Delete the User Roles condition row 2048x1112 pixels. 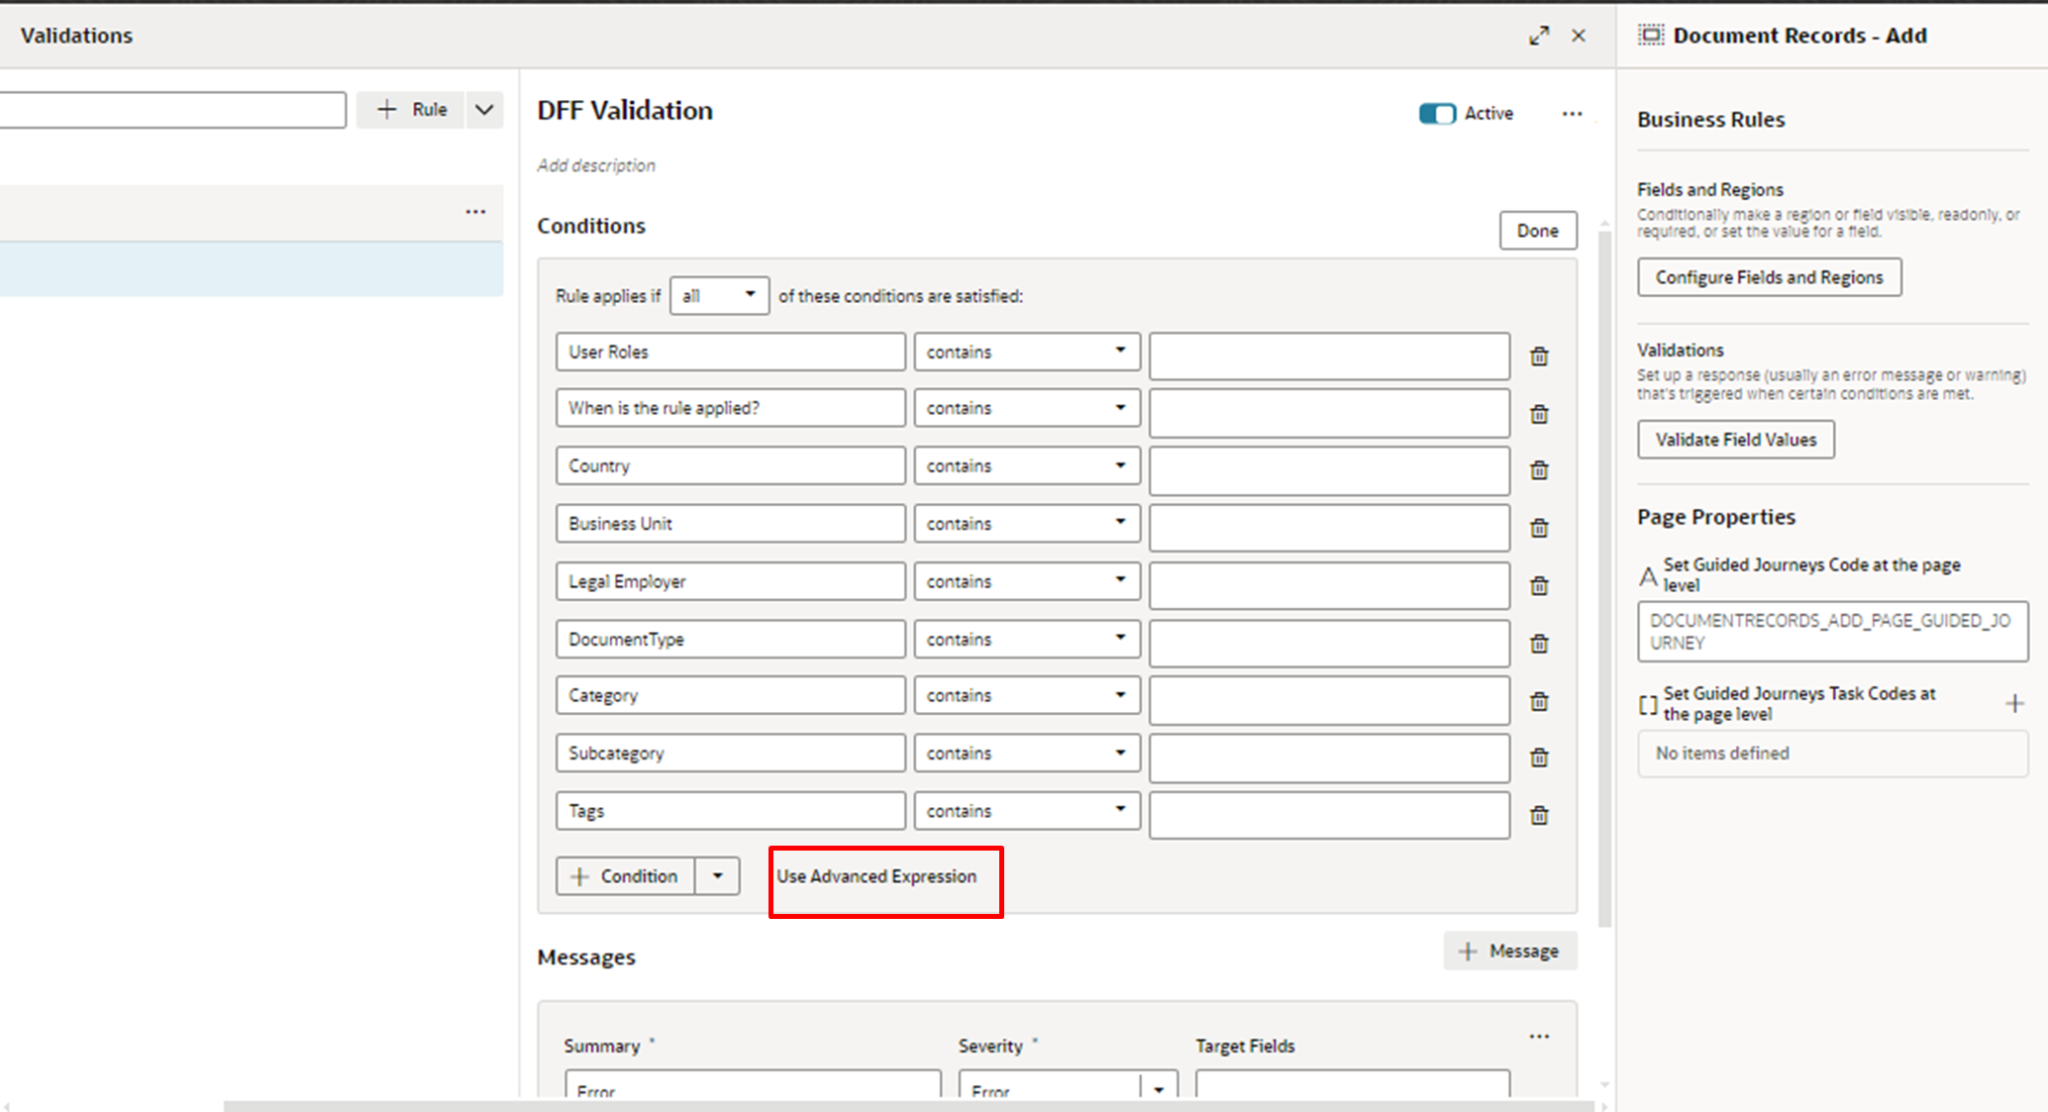coord(1539,356)
